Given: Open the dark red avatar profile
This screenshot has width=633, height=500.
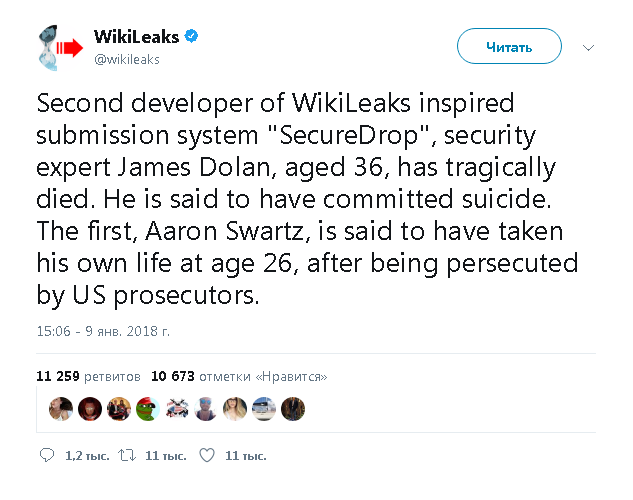Looking at the screenshot, I should click(x=90, y=409).
